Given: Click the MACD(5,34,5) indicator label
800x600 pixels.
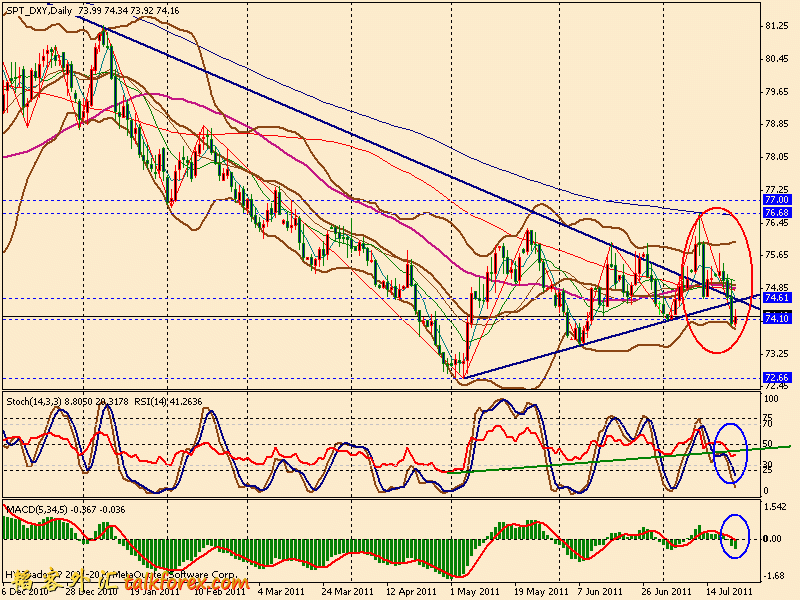Looking at the screenshot, I should click(x=37, y=509).
